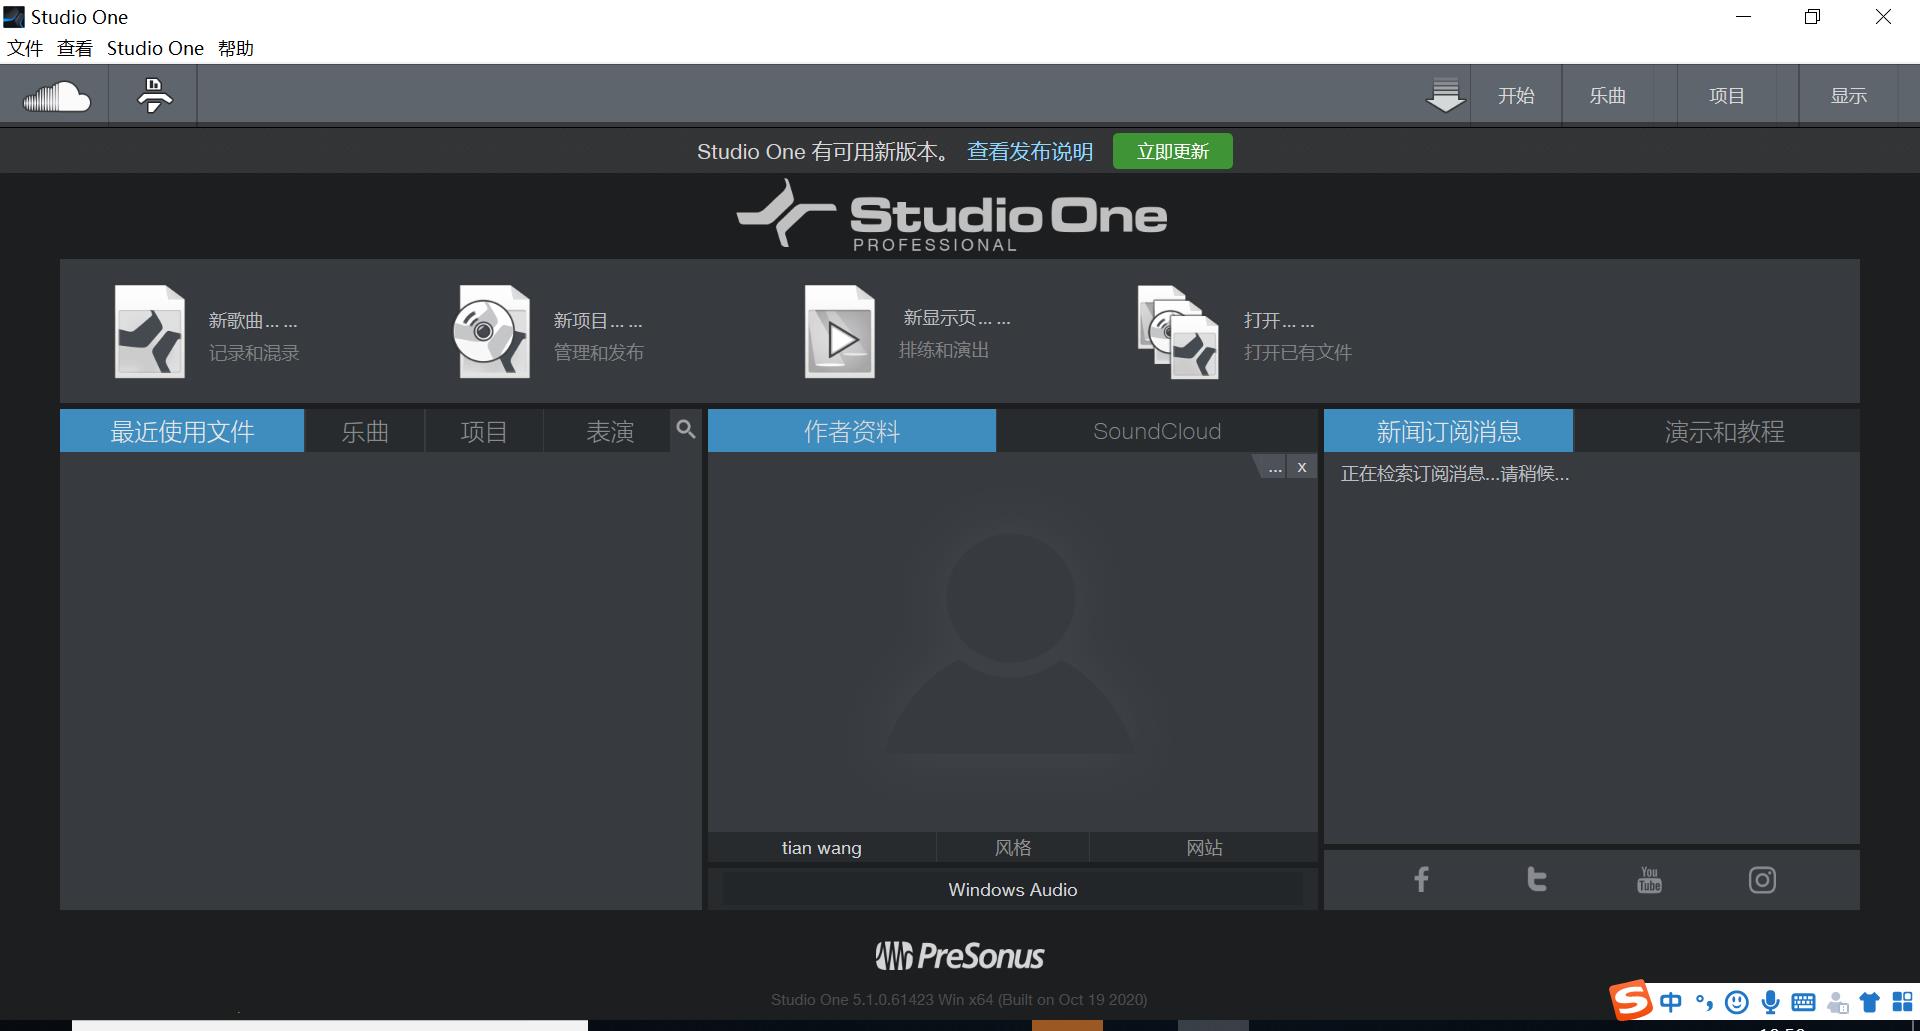
Task: Click the '正在检索订阅消息' status text
Action: [1454, 474]
